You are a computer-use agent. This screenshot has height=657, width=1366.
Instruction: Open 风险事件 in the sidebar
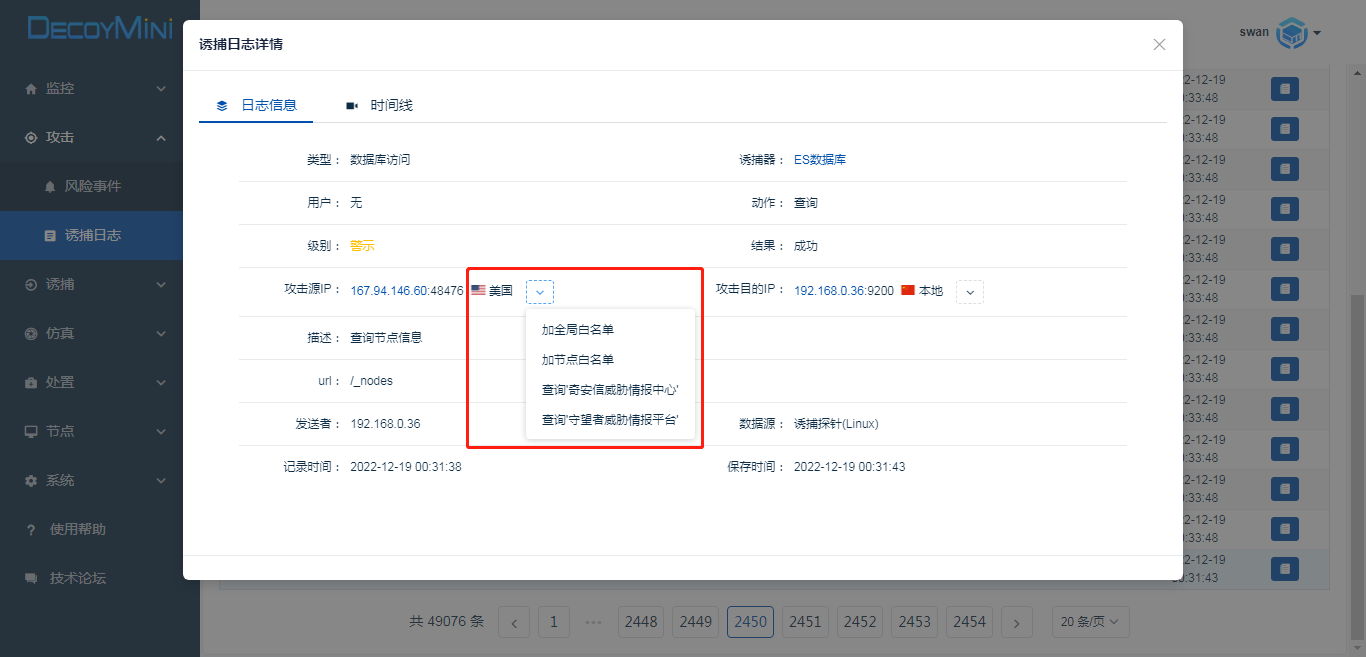click(92, 187)
